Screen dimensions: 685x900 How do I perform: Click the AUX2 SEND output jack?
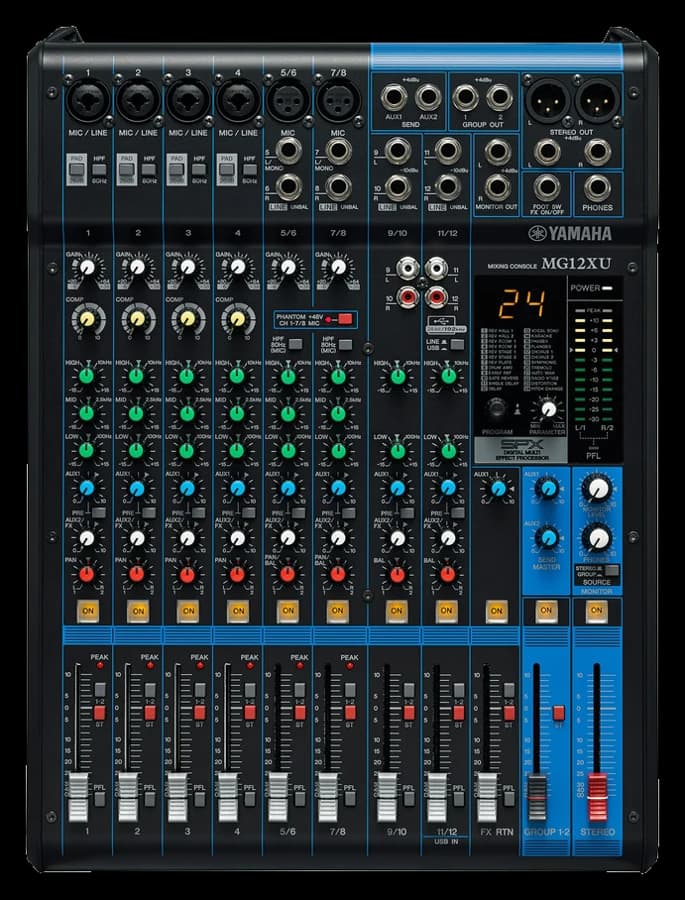point(428,97)
